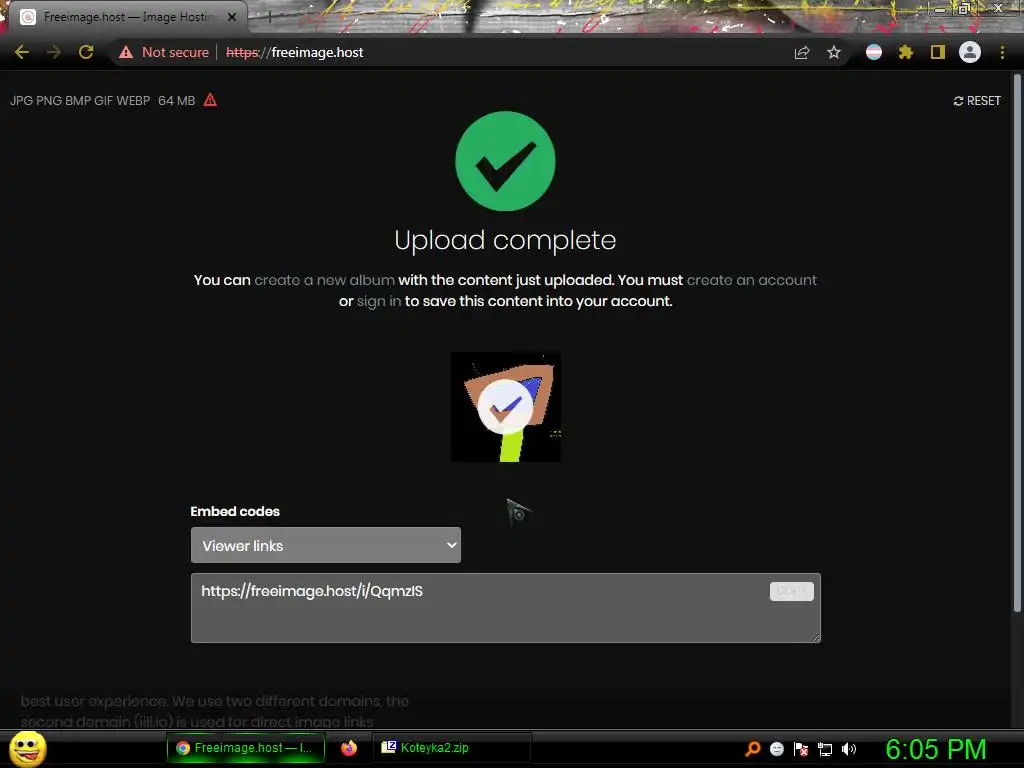This screenshot has height=768, width=1024.
Task: Go forward using the browser forward arrow
Action: [x=54, y=52]
